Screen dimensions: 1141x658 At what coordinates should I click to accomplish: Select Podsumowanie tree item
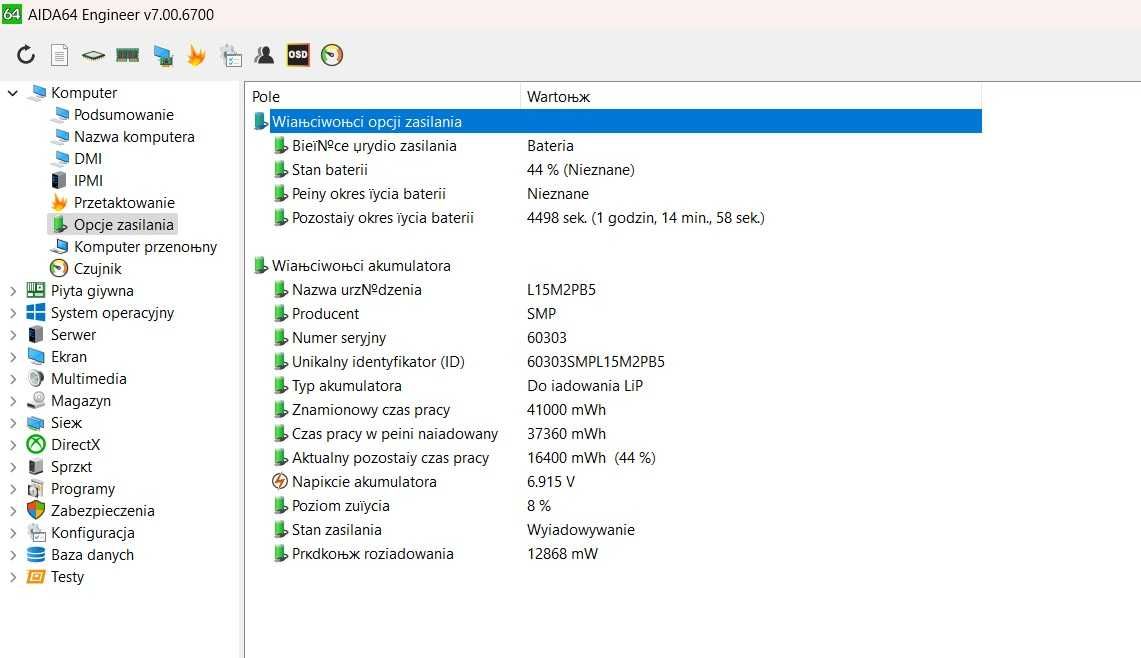point(124,115)
